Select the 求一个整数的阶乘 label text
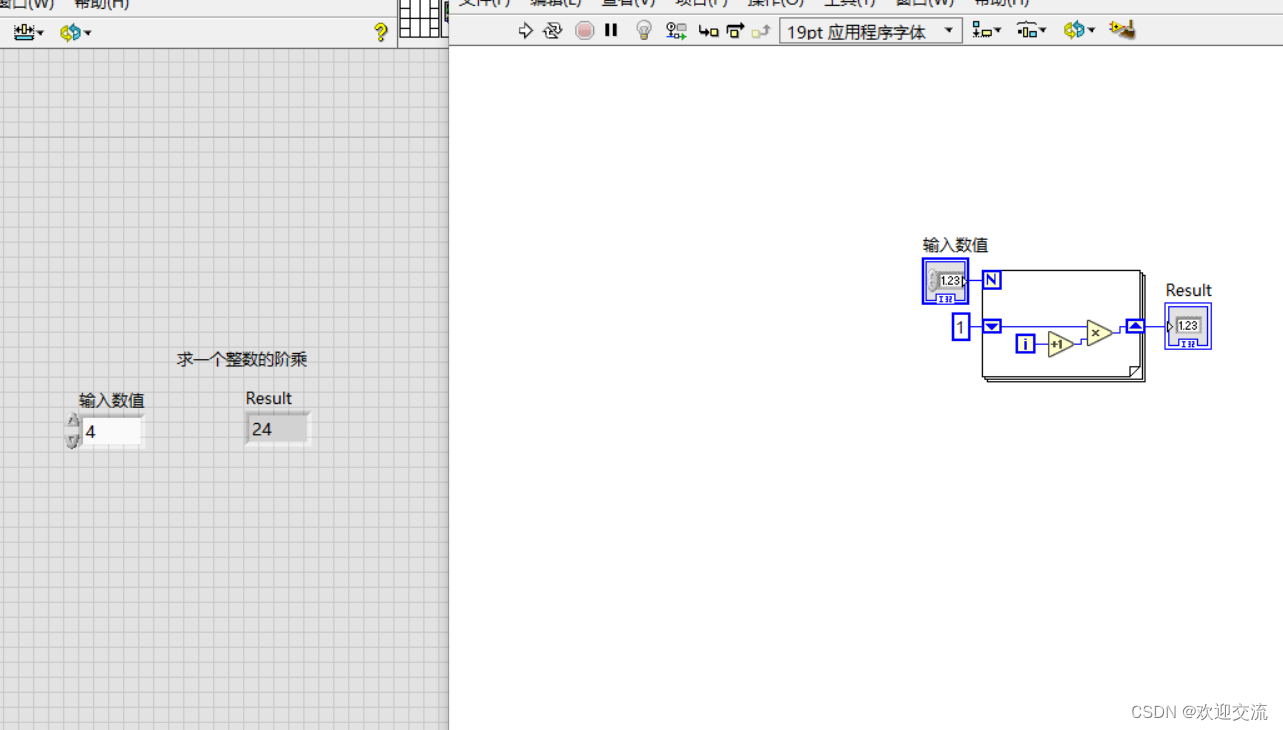This screenshot has height=730, width=1283. coord(242,360)
